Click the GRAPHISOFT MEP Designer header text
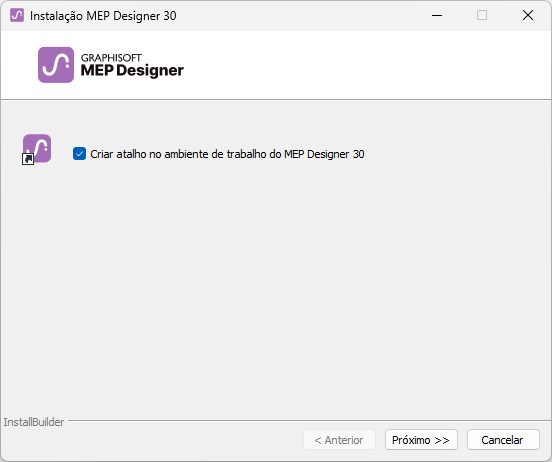 click(132, 65)
